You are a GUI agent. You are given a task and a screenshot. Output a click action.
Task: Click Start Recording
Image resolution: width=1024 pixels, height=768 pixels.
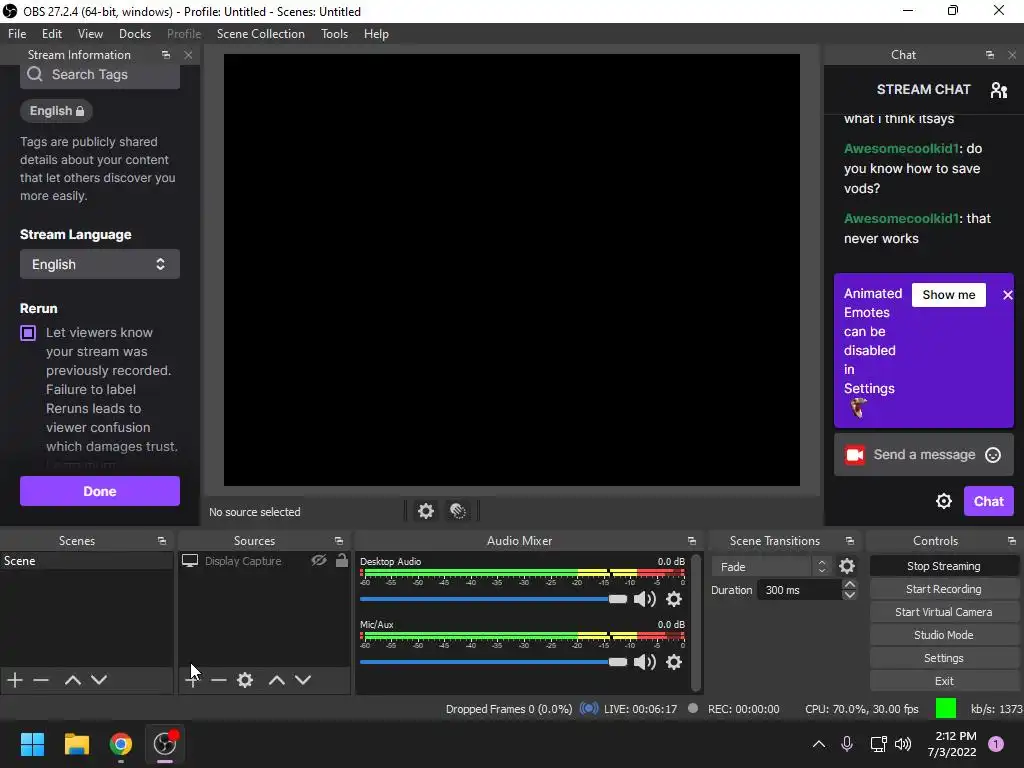pyautogui.click(x=944, y=589)
